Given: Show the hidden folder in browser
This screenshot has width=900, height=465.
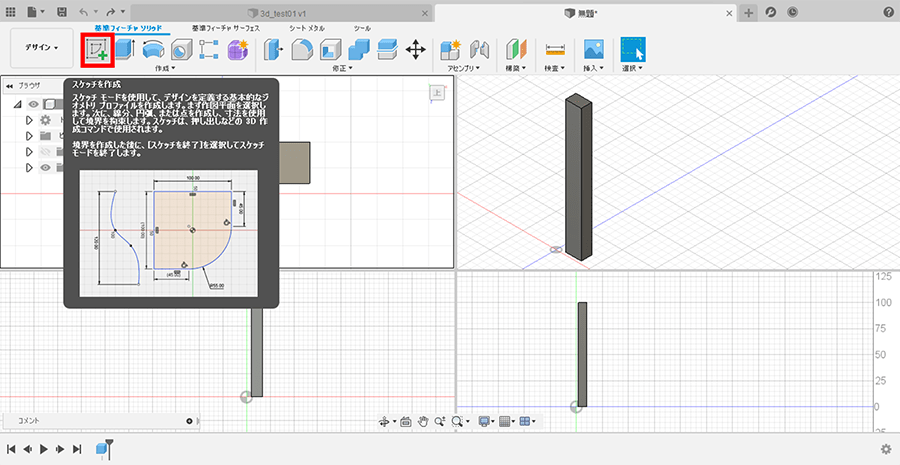Looking at the screenshot, I should point(45,152).
